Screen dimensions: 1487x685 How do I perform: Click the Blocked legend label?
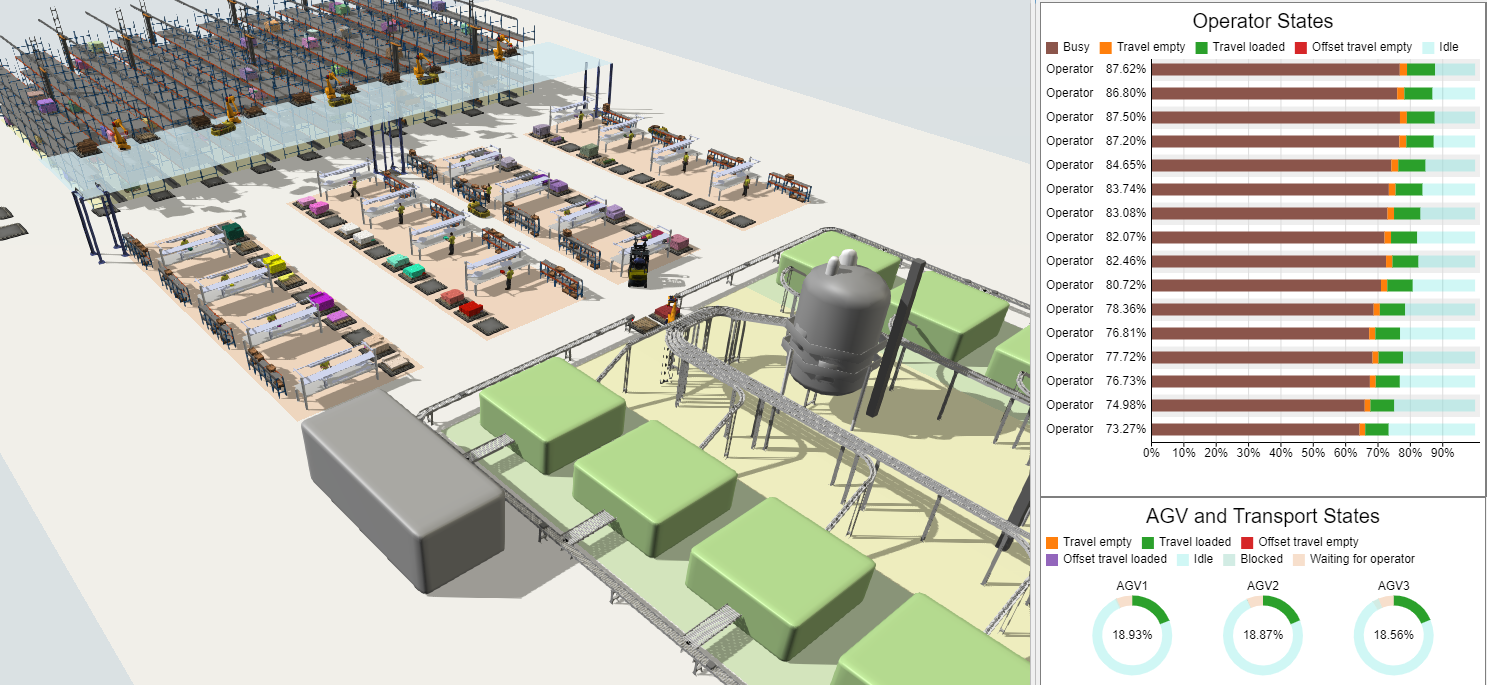(1261, 559)
